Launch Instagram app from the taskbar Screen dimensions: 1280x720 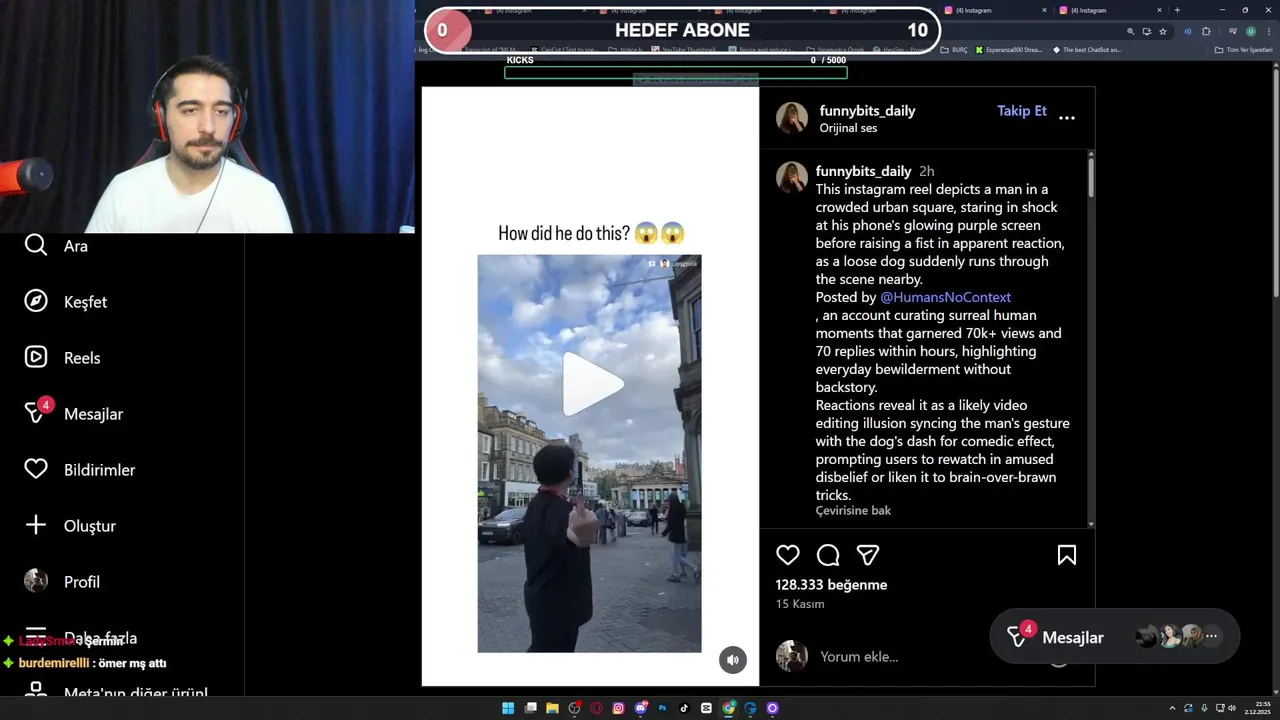pyautogui.click(x=618, y=708)
